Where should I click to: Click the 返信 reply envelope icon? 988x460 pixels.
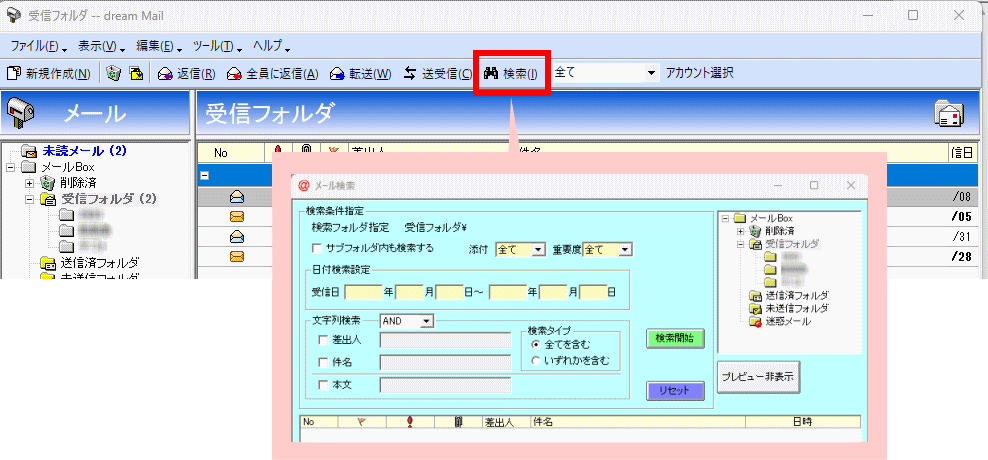tap(165, 73)
